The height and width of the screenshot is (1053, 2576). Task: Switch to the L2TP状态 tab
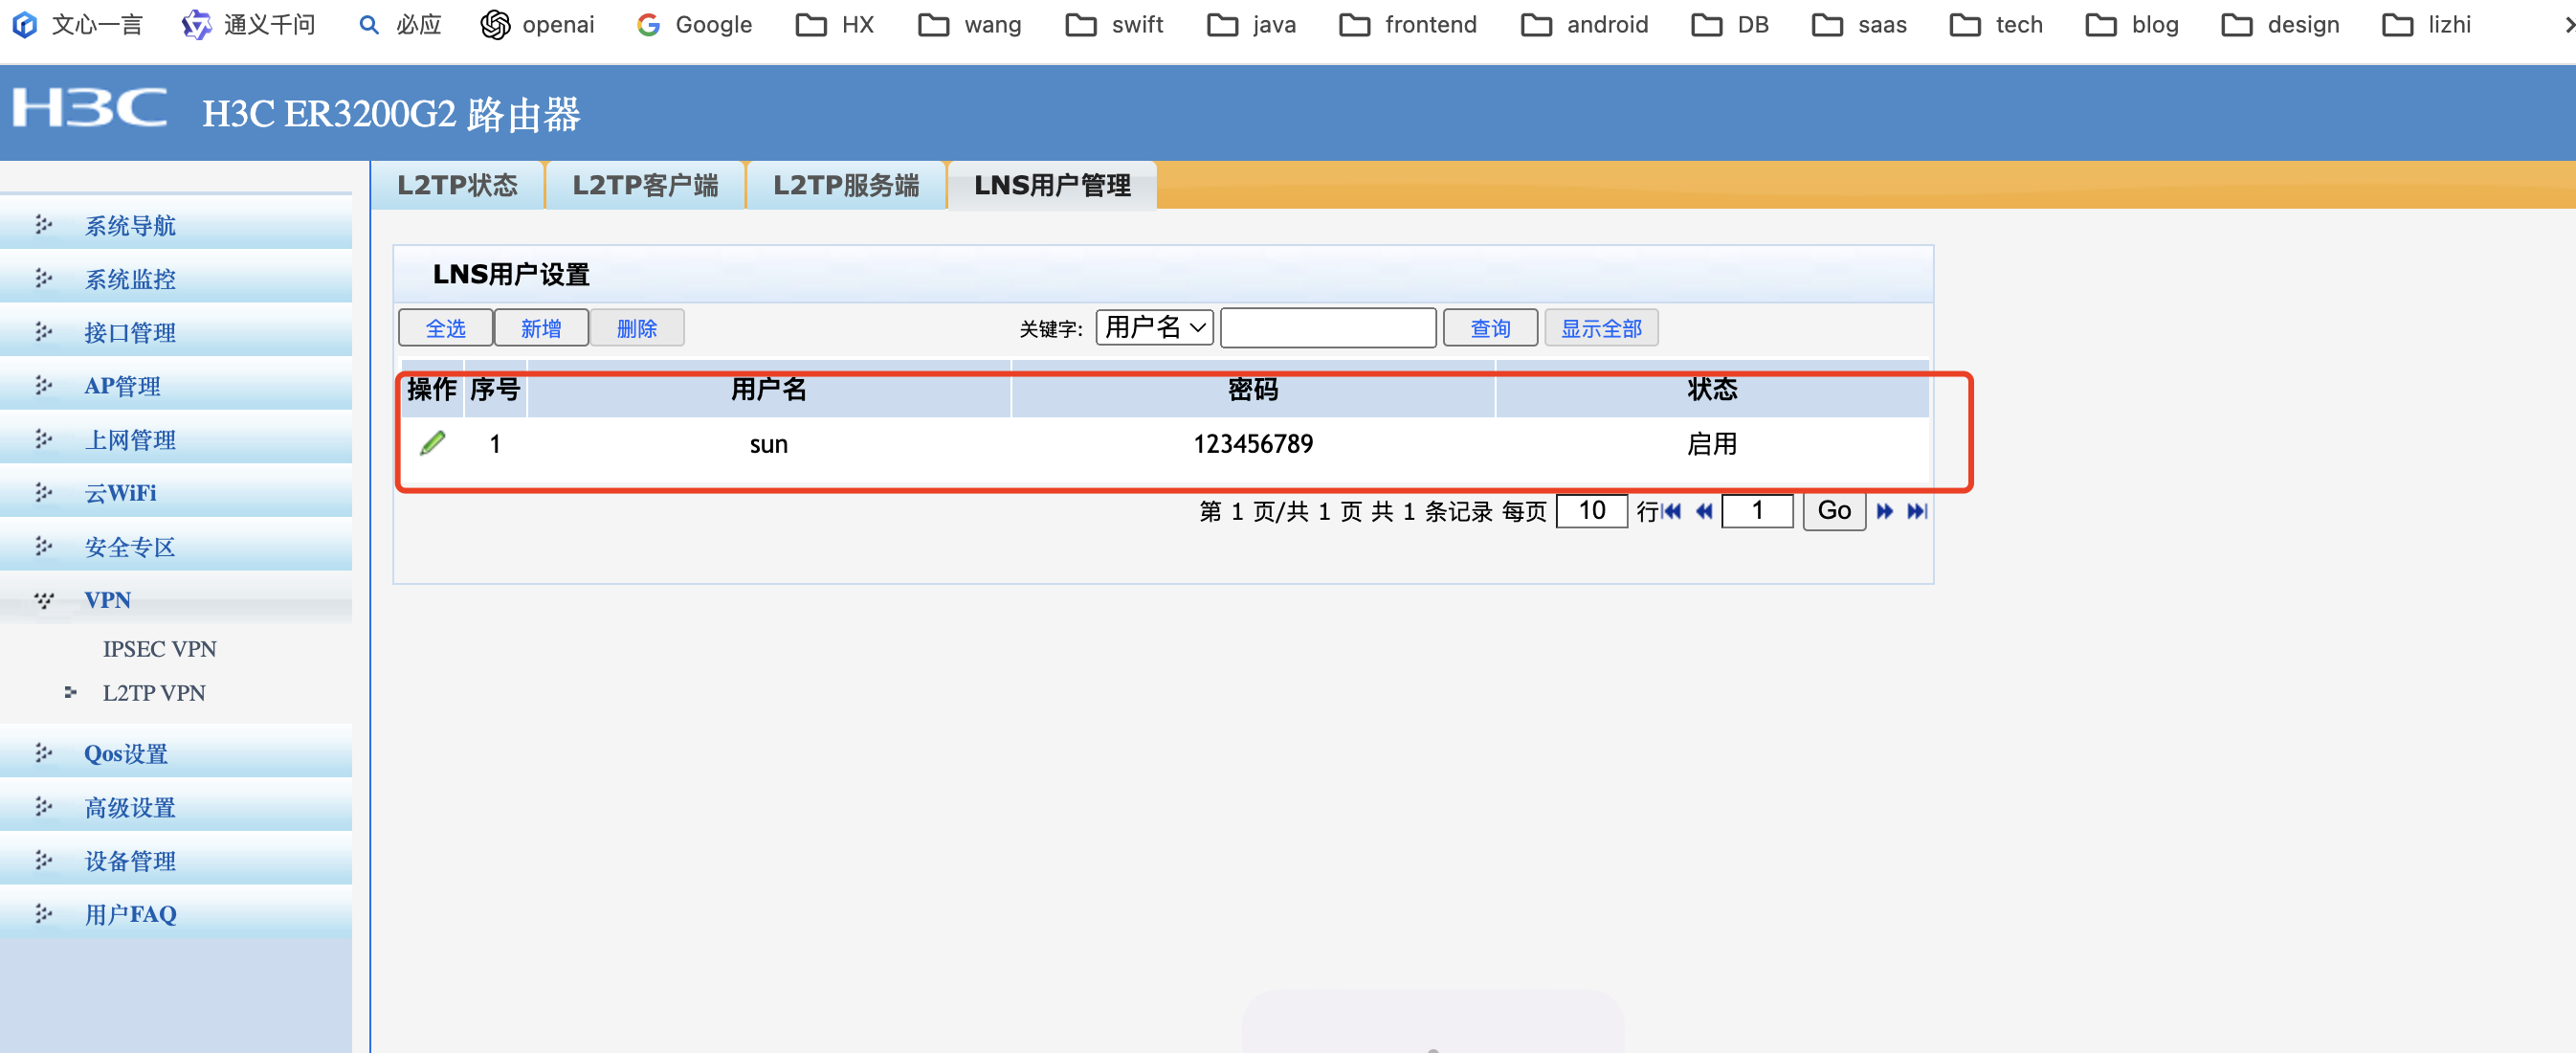457,185
